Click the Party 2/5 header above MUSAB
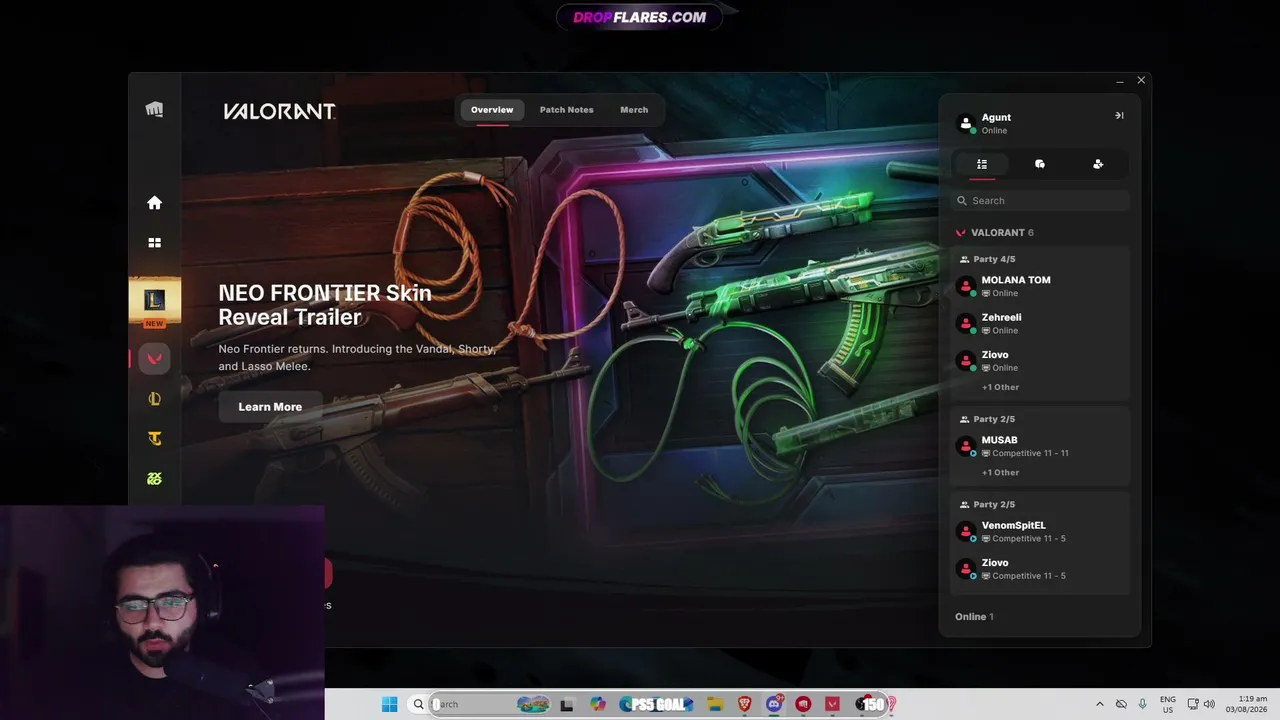The image size is (1280, 720). pos(987,419)
